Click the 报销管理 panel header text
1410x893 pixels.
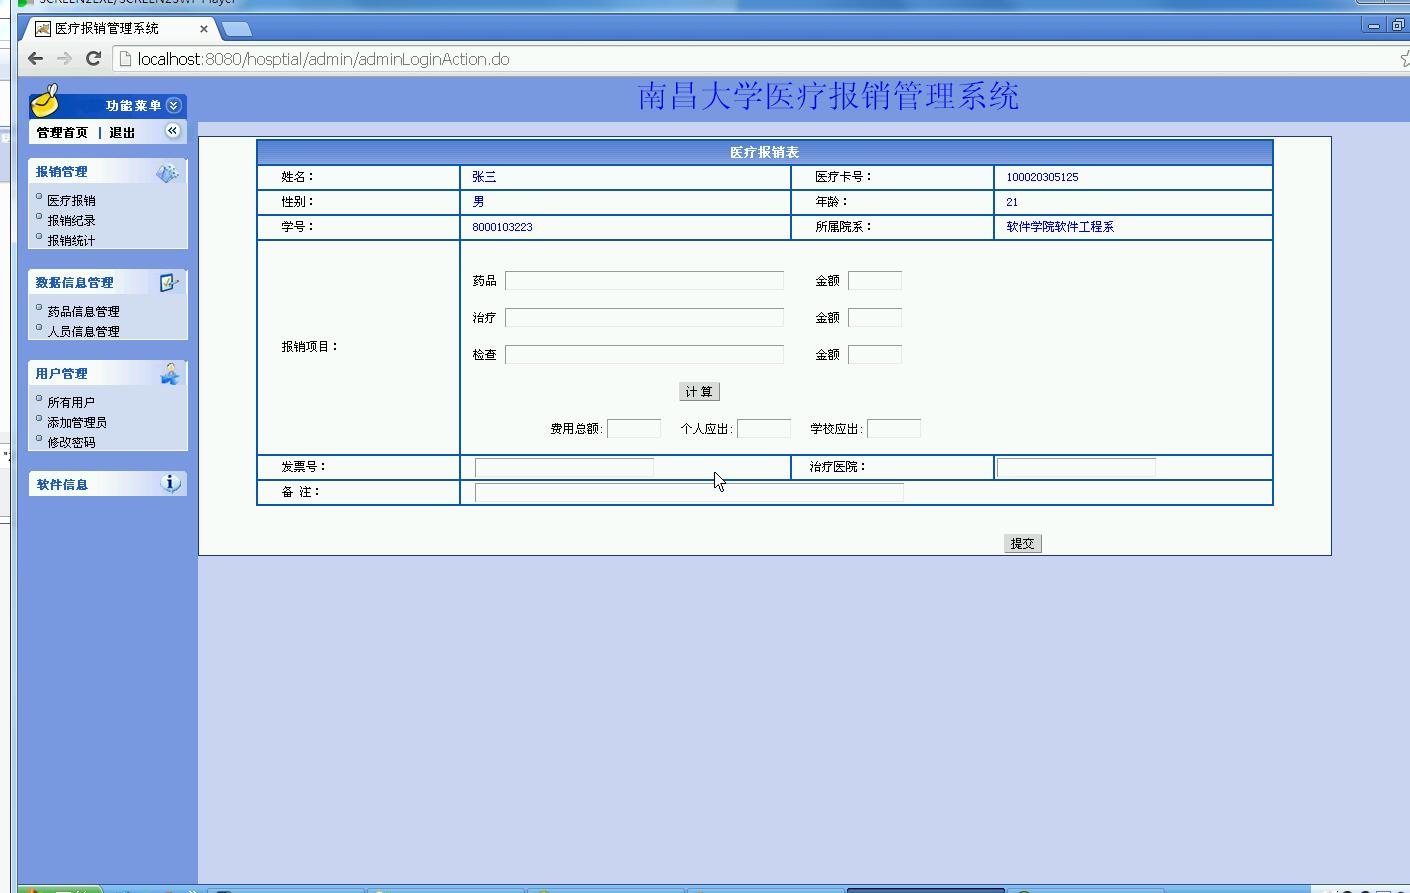pyautogui.click(x=62, y=172)
